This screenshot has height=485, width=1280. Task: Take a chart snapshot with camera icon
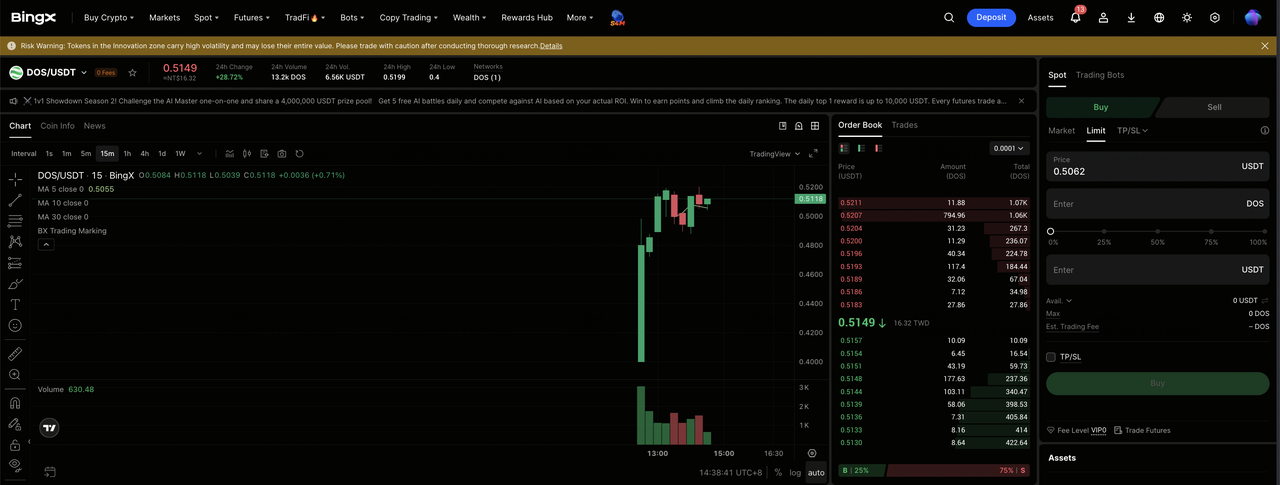(x=282, y=153)
